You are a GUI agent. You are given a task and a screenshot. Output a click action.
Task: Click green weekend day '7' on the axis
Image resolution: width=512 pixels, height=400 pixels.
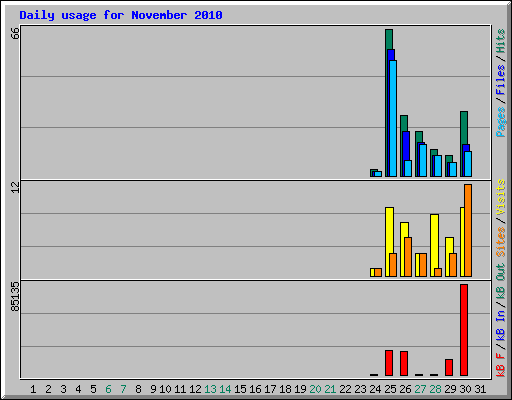tap(123, 389)
